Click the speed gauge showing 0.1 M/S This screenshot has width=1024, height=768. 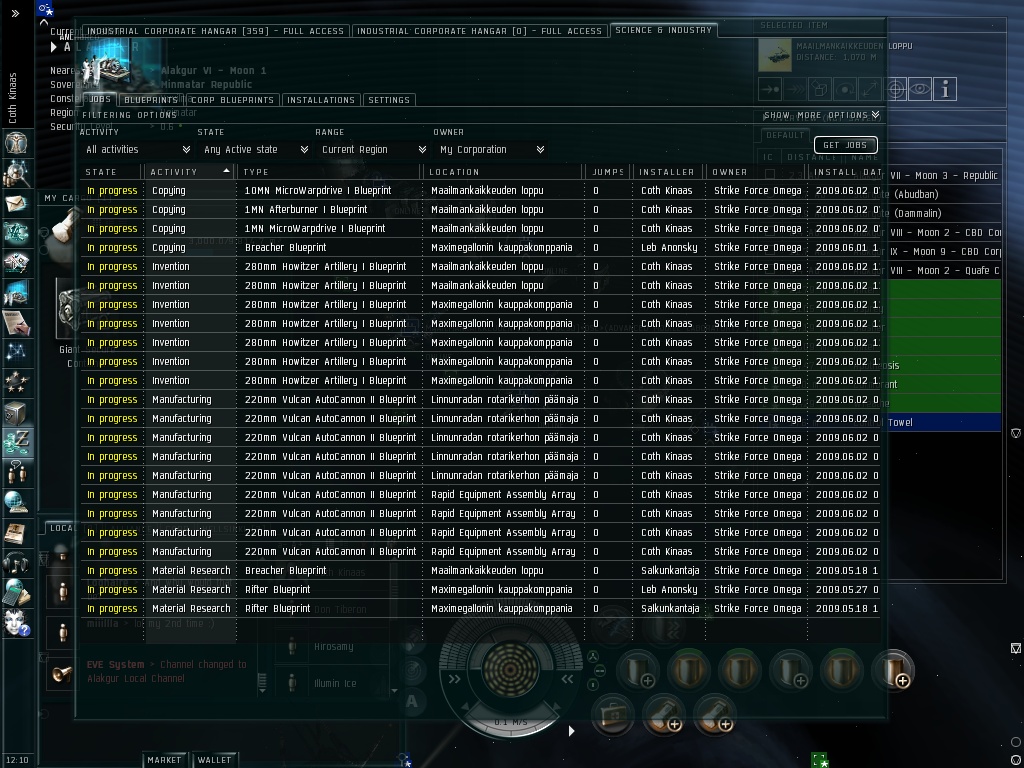[511, 722]
